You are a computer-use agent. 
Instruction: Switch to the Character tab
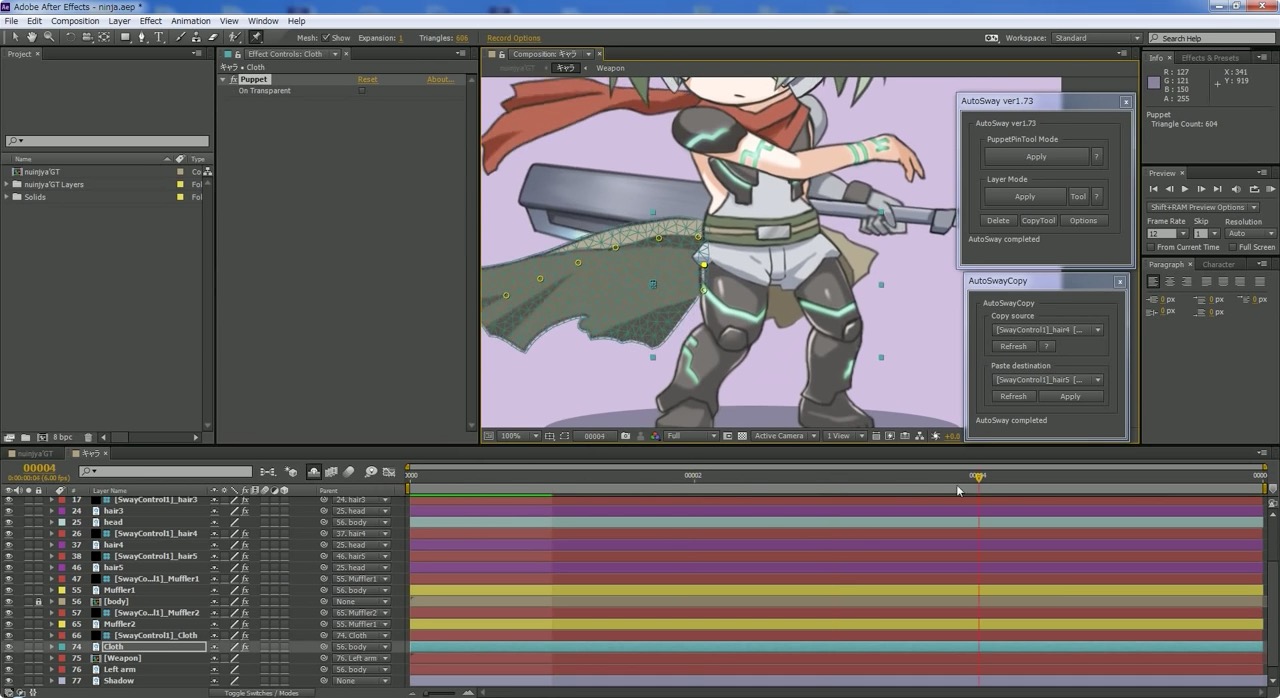tap(1218, 265)
